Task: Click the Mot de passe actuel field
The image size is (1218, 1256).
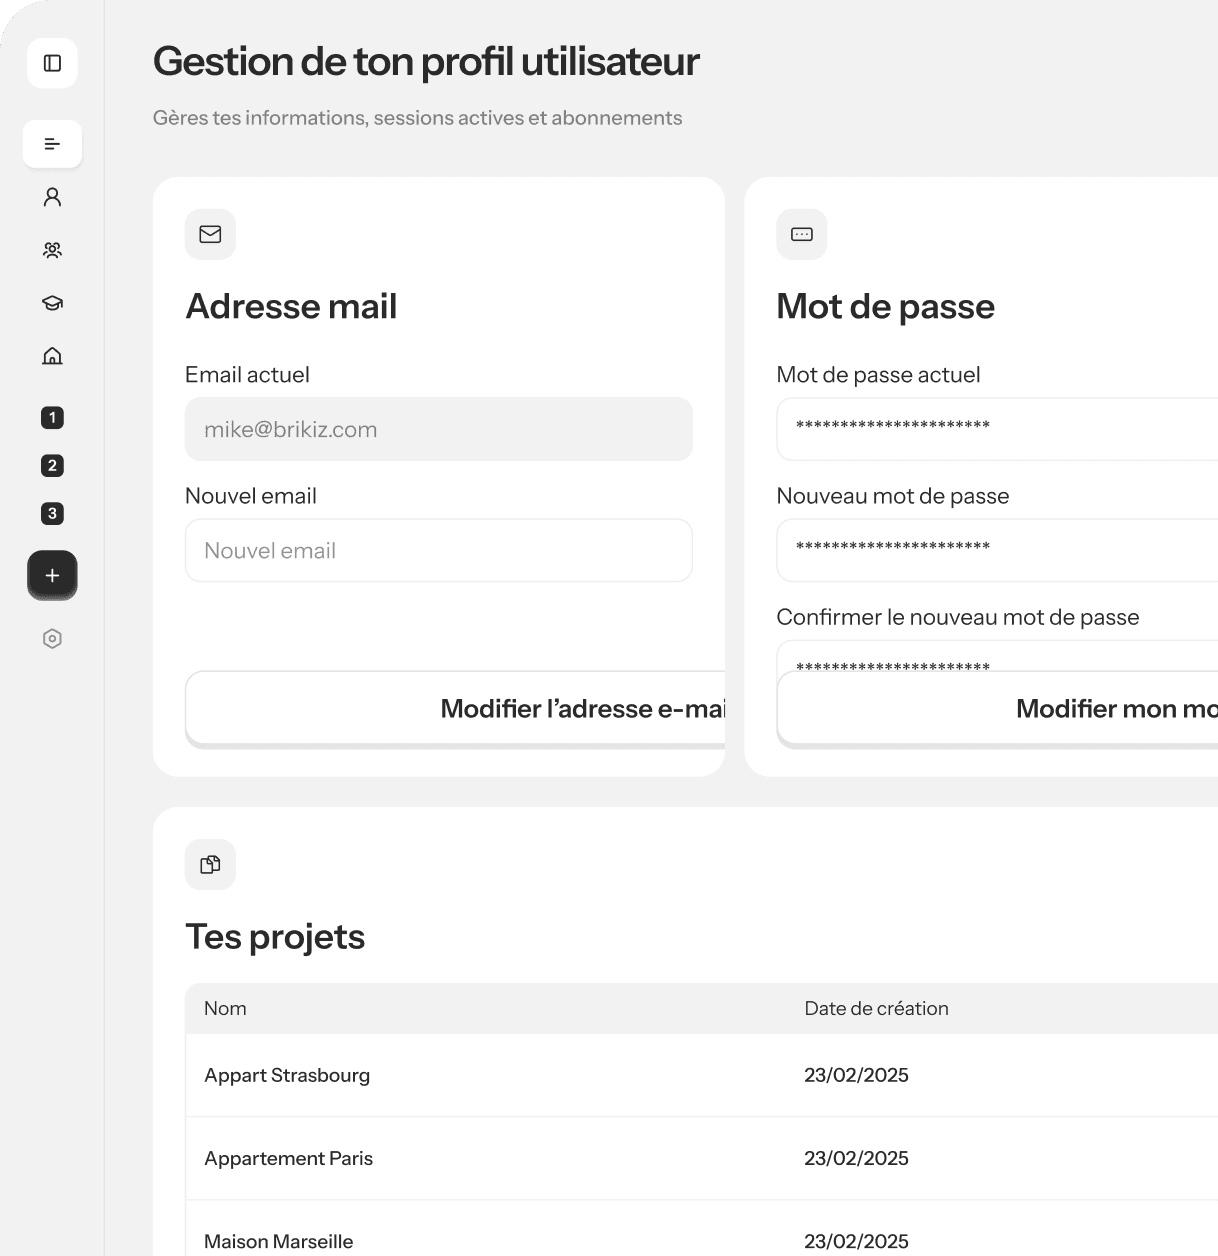Action: click(996, 429)
